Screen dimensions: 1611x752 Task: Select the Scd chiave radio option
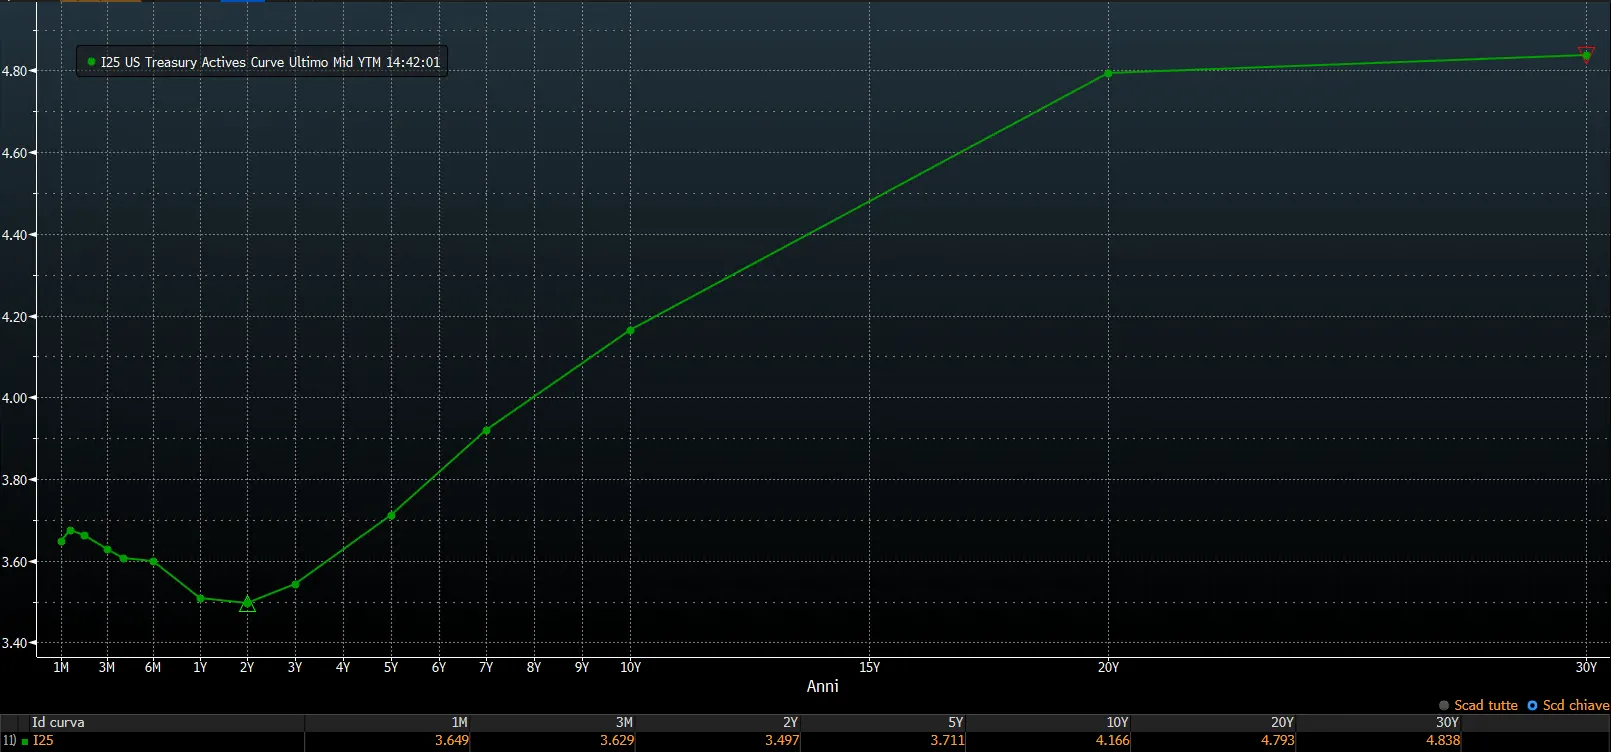click(x=1568, y=705)
